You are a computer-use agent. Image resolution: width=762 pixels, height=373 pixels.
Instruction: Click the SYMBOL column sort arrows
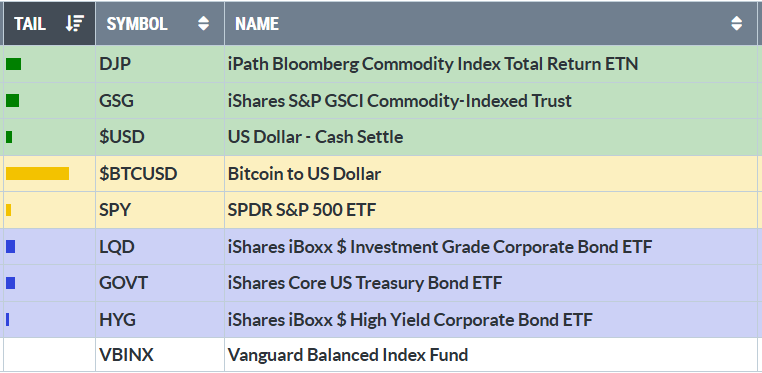click(x=204, y=23)
